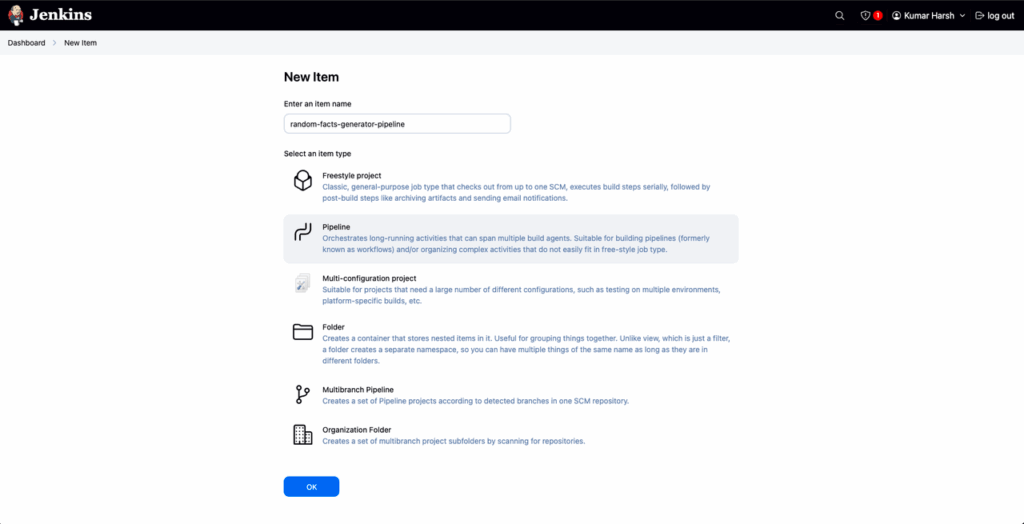Select the Freestyle project box icon
The image size is (1024, 524).
(302, 180)
